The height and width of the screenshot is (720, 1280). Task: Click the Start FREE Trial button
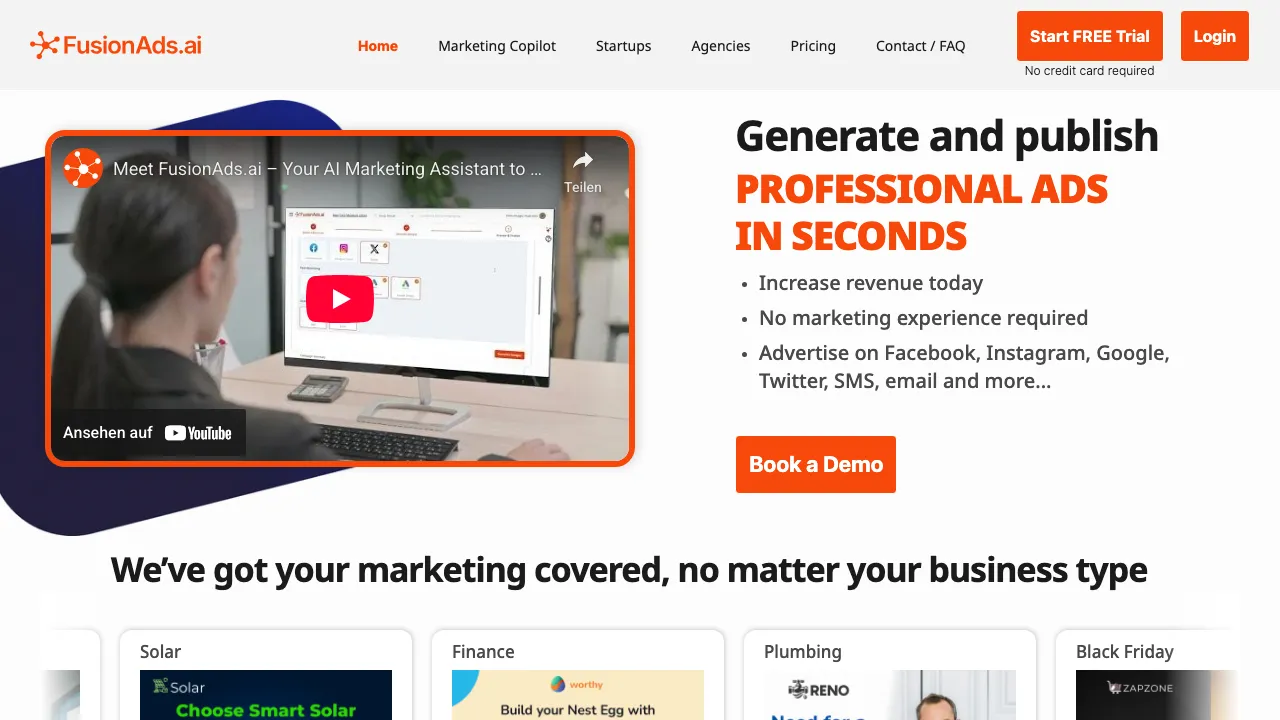point(1090,36)
